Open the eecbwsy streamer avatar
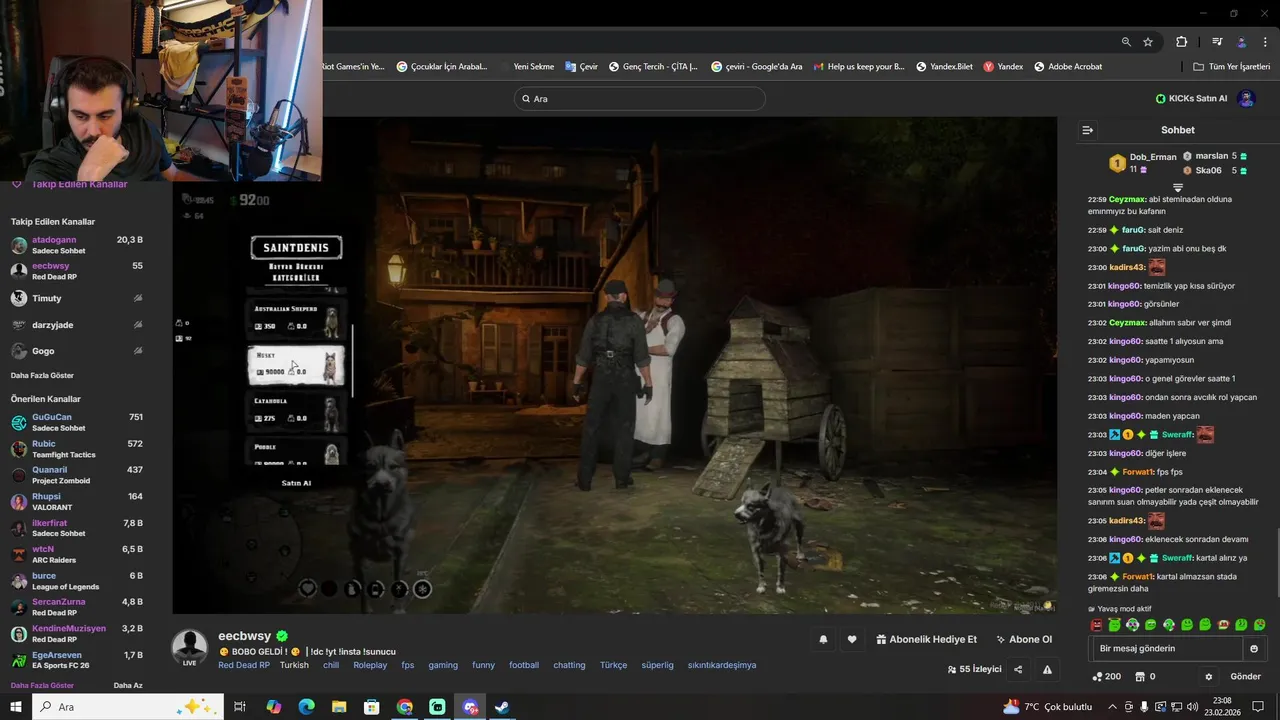 (189, 648)
